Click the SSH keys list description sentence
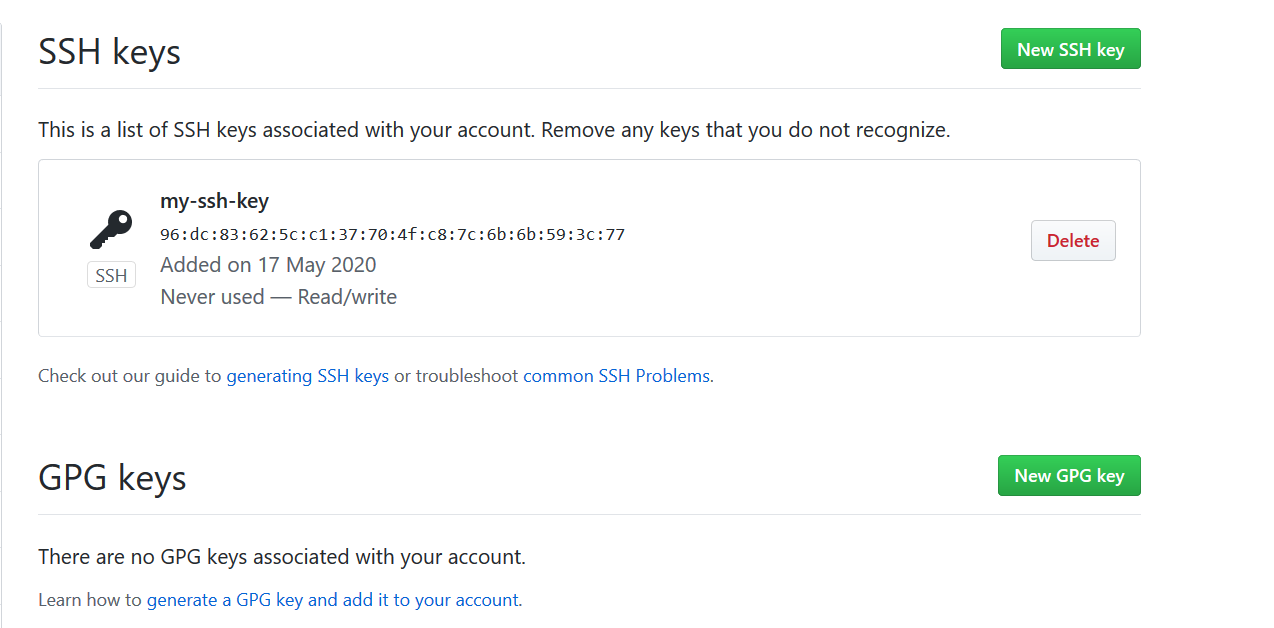The width and height of the screenshot is (1274, 628). (x=493, y=130)
